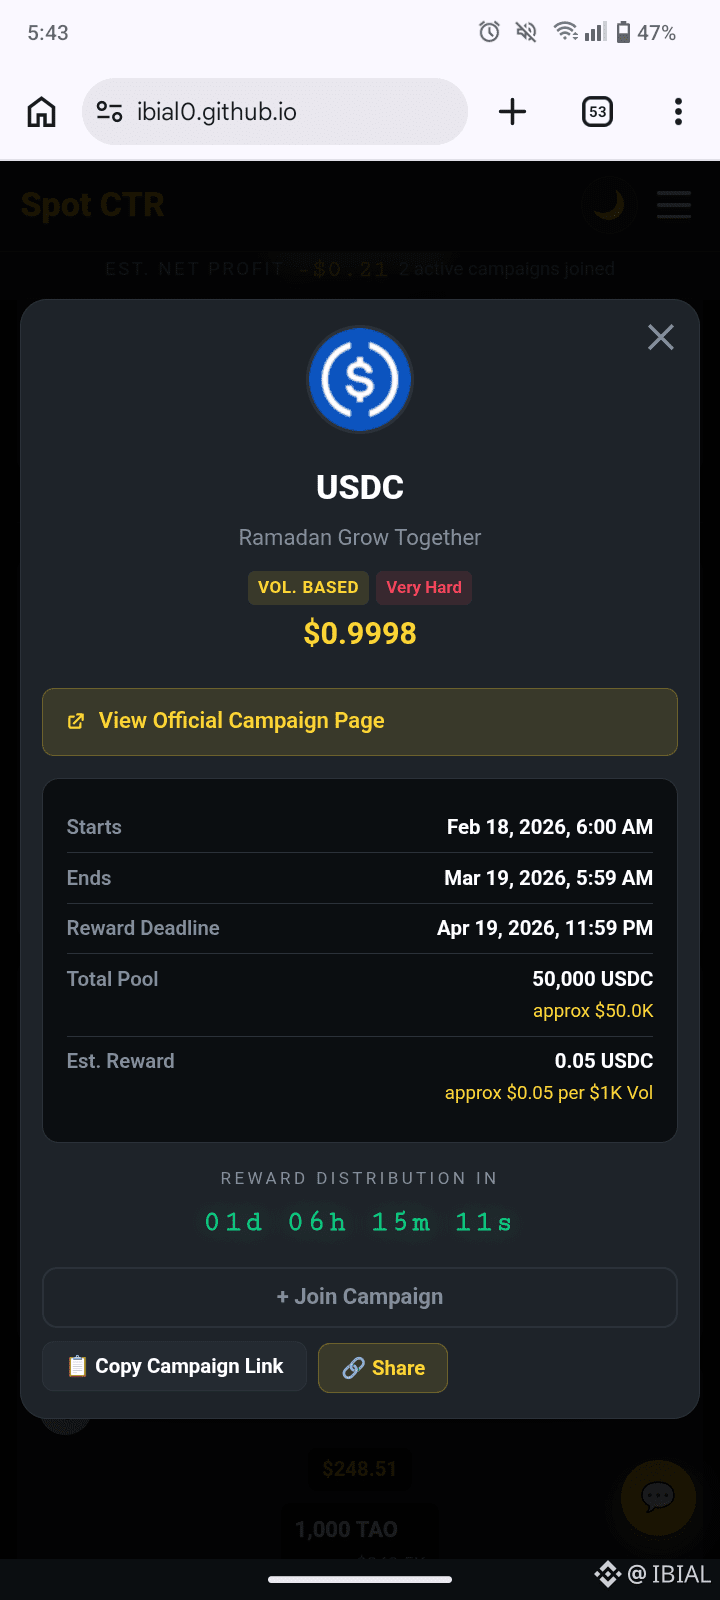Tap the USDC coin logo
Viewport: 720px width, 1600px height.
(360, 380)
